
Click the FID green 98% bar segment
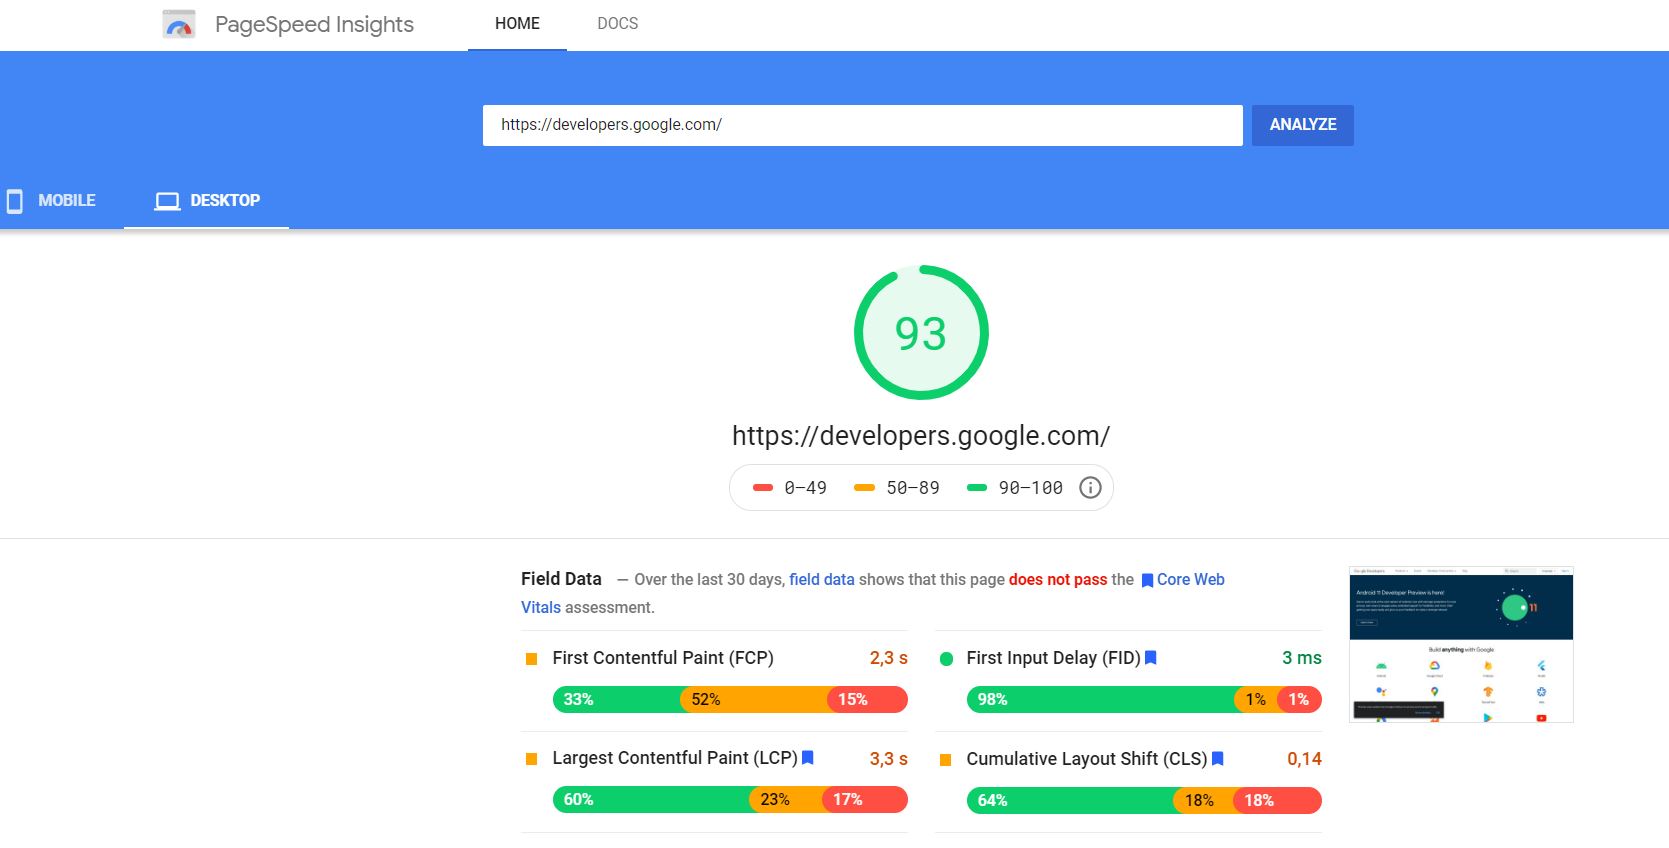click(x=1100, y=699)
